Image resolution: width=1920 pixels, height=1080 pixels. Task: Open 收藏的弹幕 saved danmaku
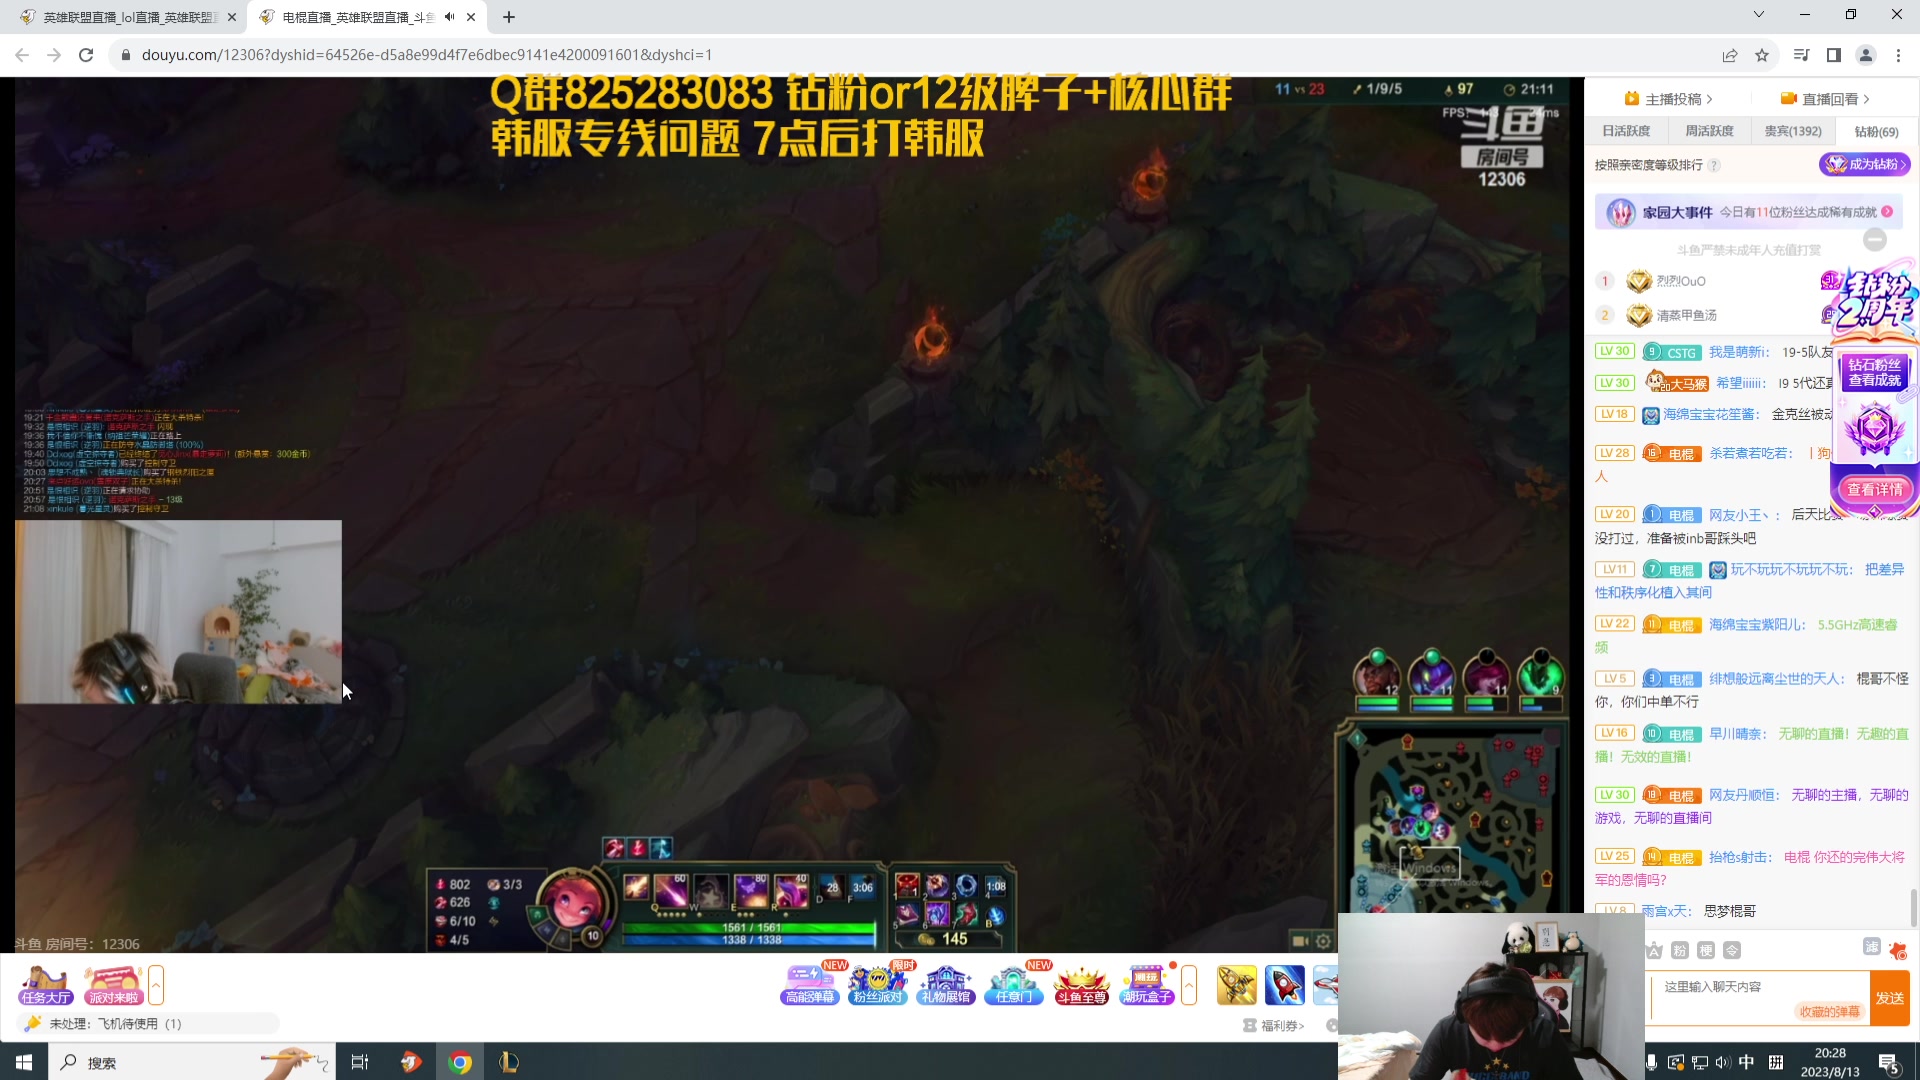coord(1829,1011)
